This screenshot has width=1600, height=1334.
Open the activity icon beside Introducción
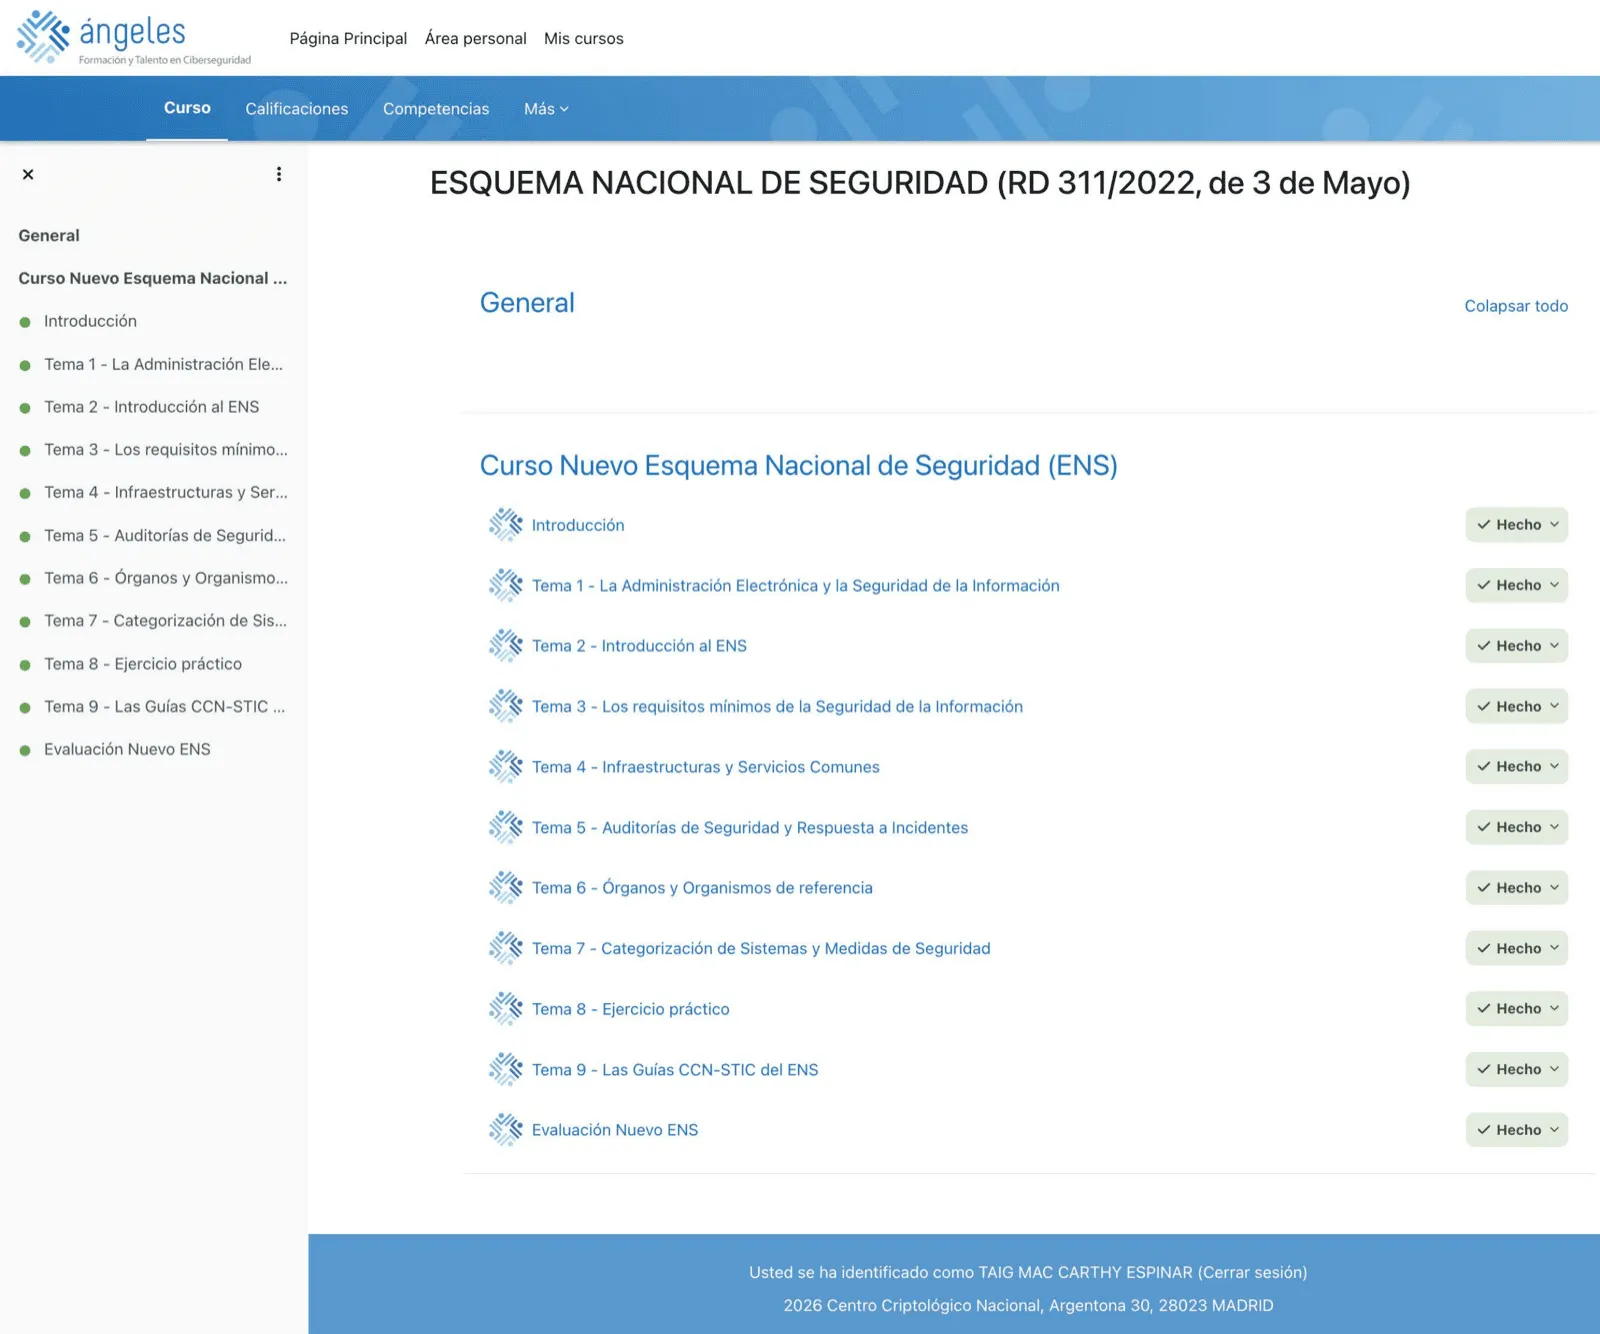click(x=506, y=524)
